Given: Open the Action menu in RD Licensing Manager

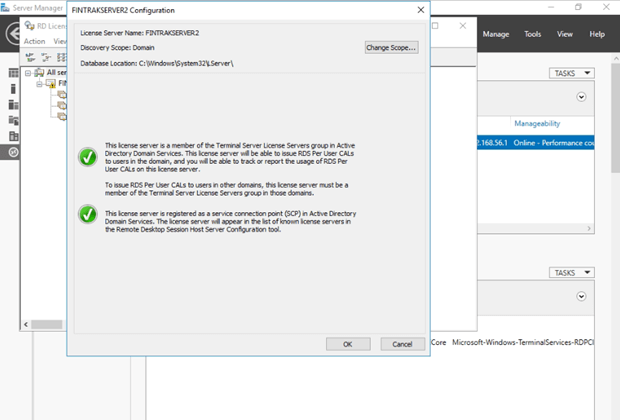Looking at the screenshot, I should [x=34, y=41].
